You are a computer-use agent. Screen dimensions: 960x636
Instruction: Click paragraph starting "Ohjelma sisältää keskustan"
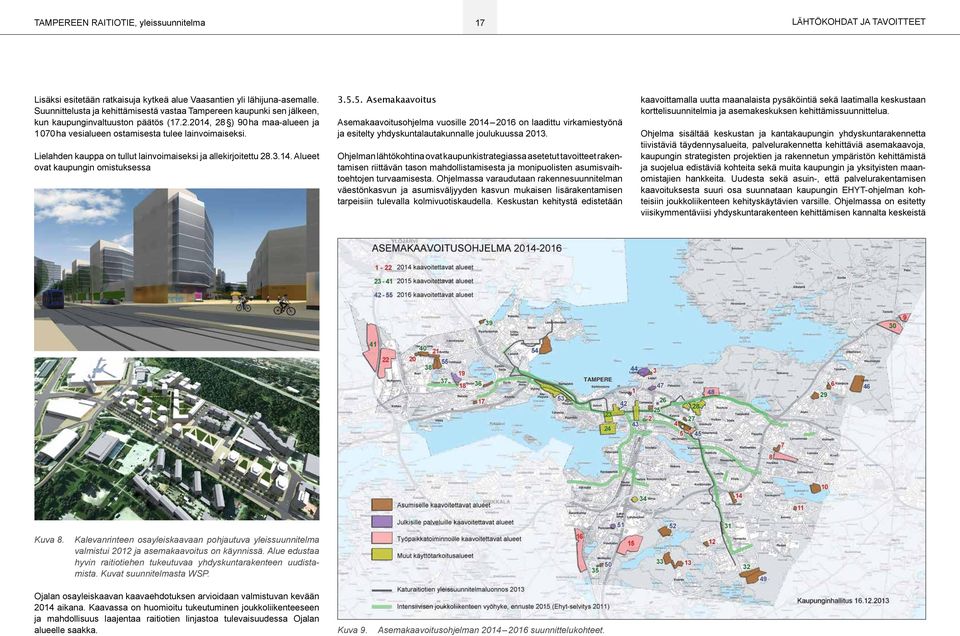783,173
